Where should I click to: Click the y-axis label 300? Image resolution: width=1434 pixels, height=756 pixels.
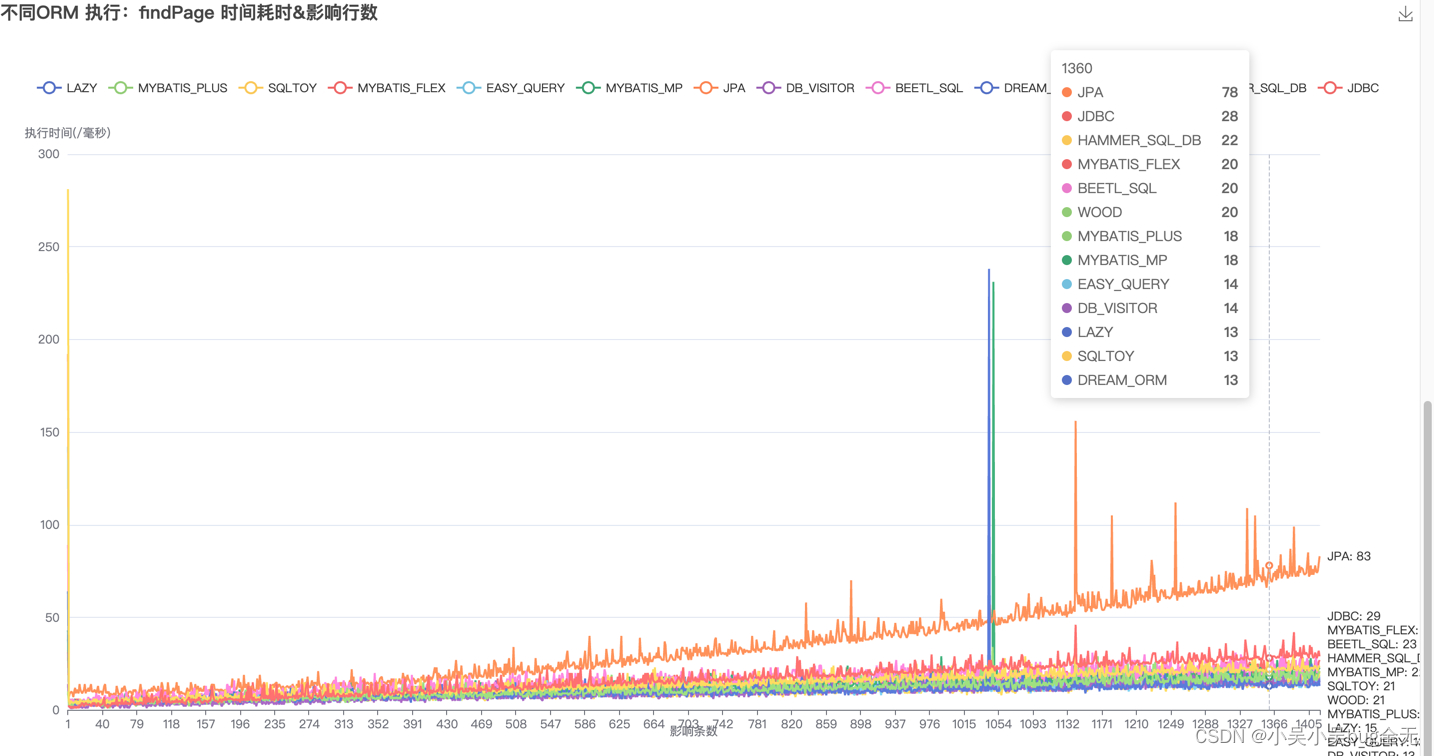pyautogui.click(x=48, y=154)
